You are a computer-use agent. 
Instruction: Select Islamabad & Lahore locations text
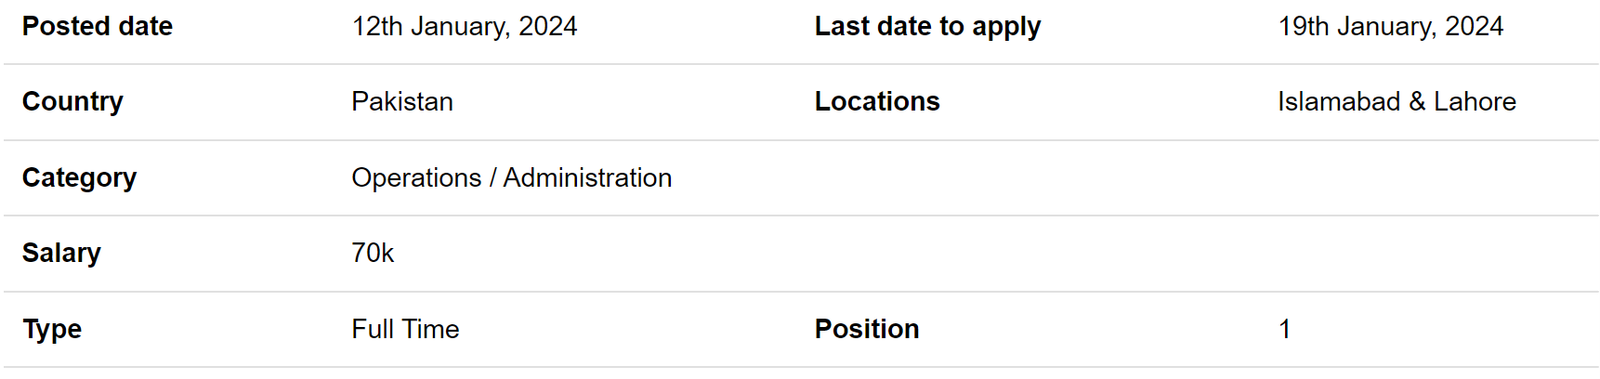(1397, 102)
